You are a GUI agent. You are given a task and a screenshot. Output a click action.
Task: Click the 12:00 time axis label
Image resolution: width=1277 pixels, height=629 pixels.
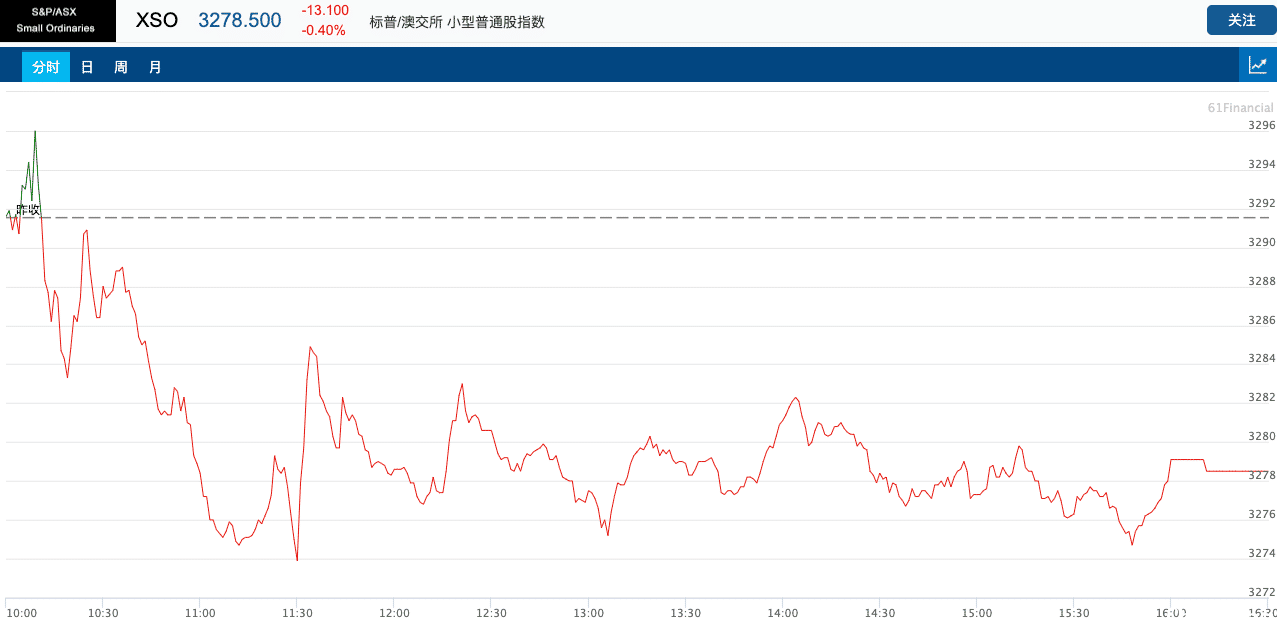click(394, 613)
